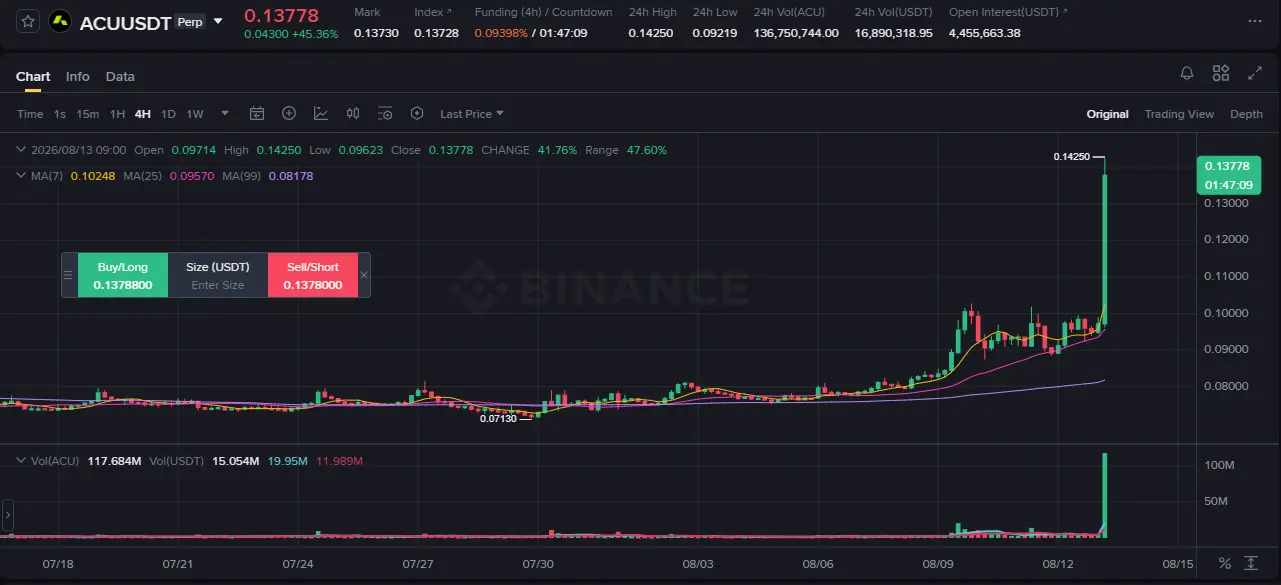Viewport: 1281px width, 585px height.
Task: Switch to the Data tab
Action: (120, 77)
